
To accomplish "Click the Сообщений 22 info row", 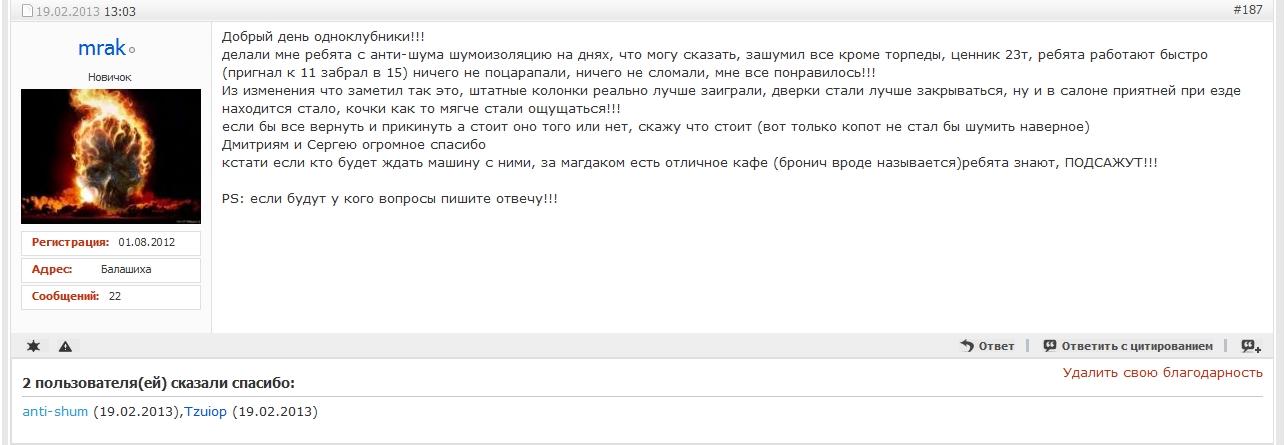I will click(x=111, y=297).
